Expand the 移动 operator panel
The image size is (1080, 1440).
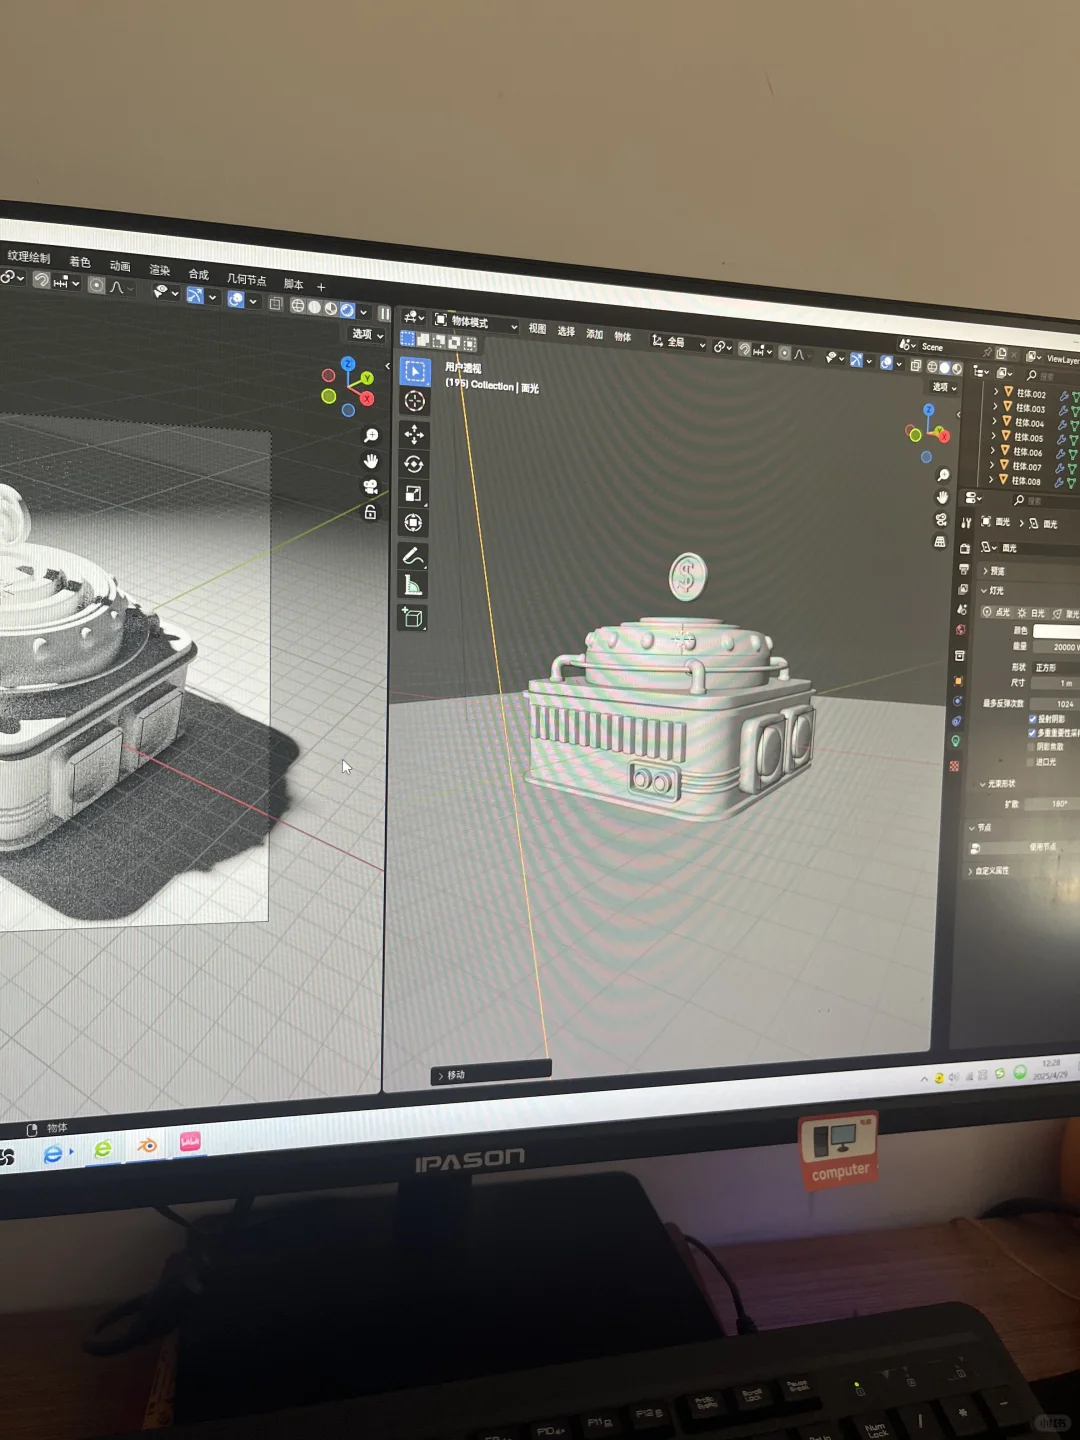pos(491,1073)
